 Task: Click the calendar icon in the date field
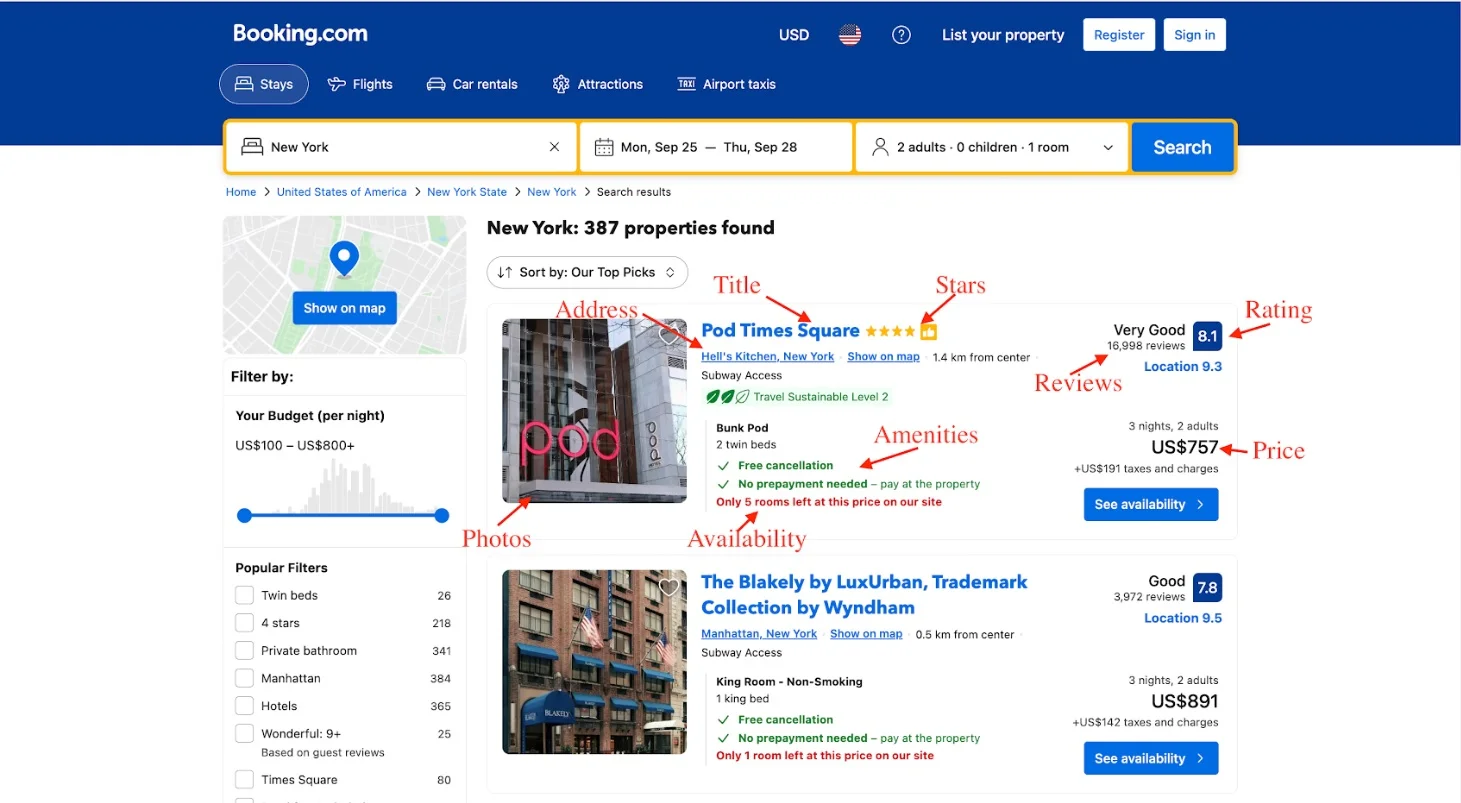pos(604,147)
